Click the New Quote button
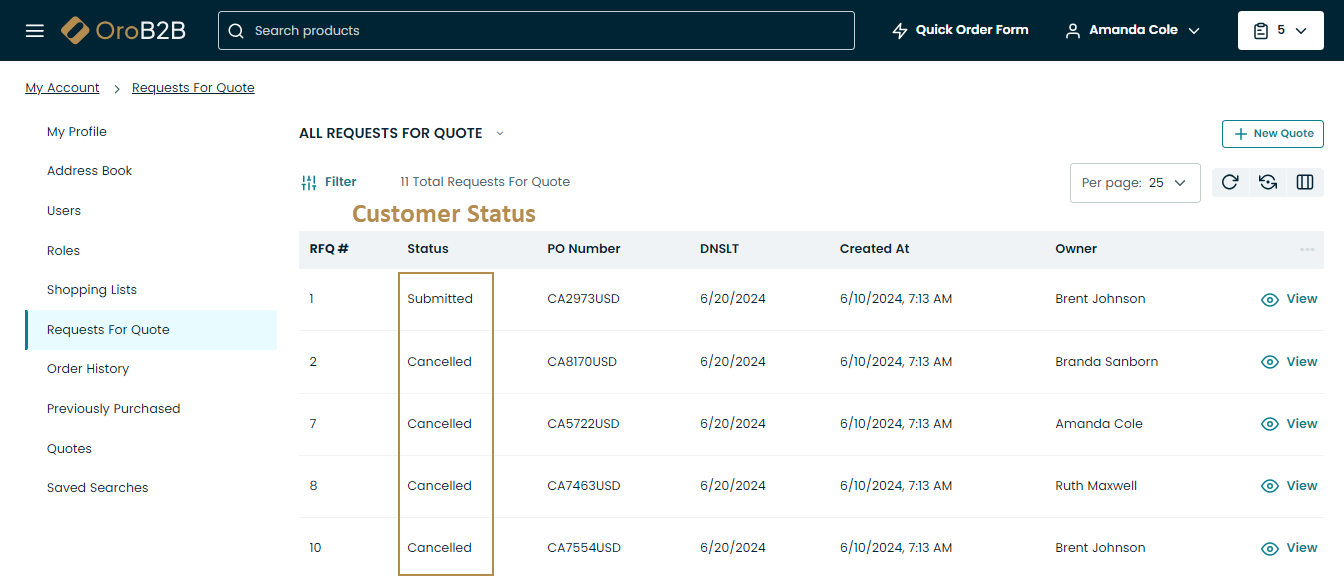This screenshot has width=1344, height=576. [x=1272, y=134]
